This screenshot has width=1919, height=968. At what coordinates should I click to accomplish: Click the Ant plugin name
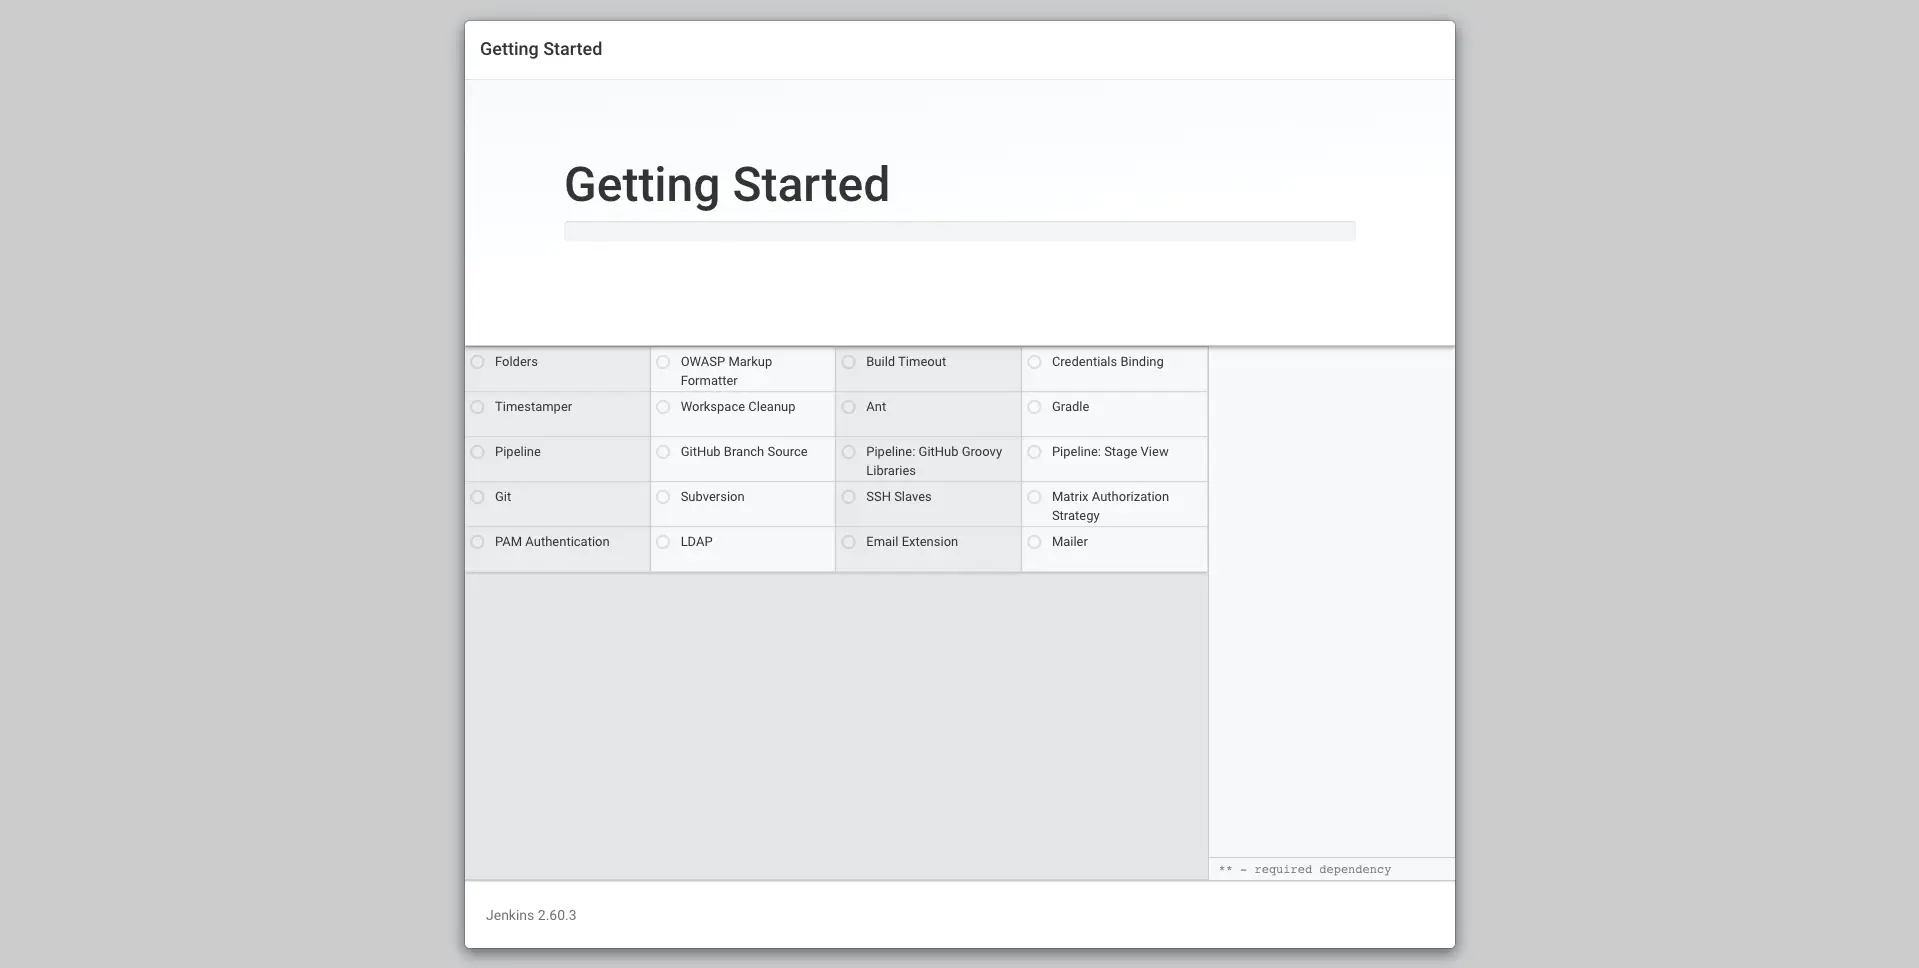click(876, 407)
